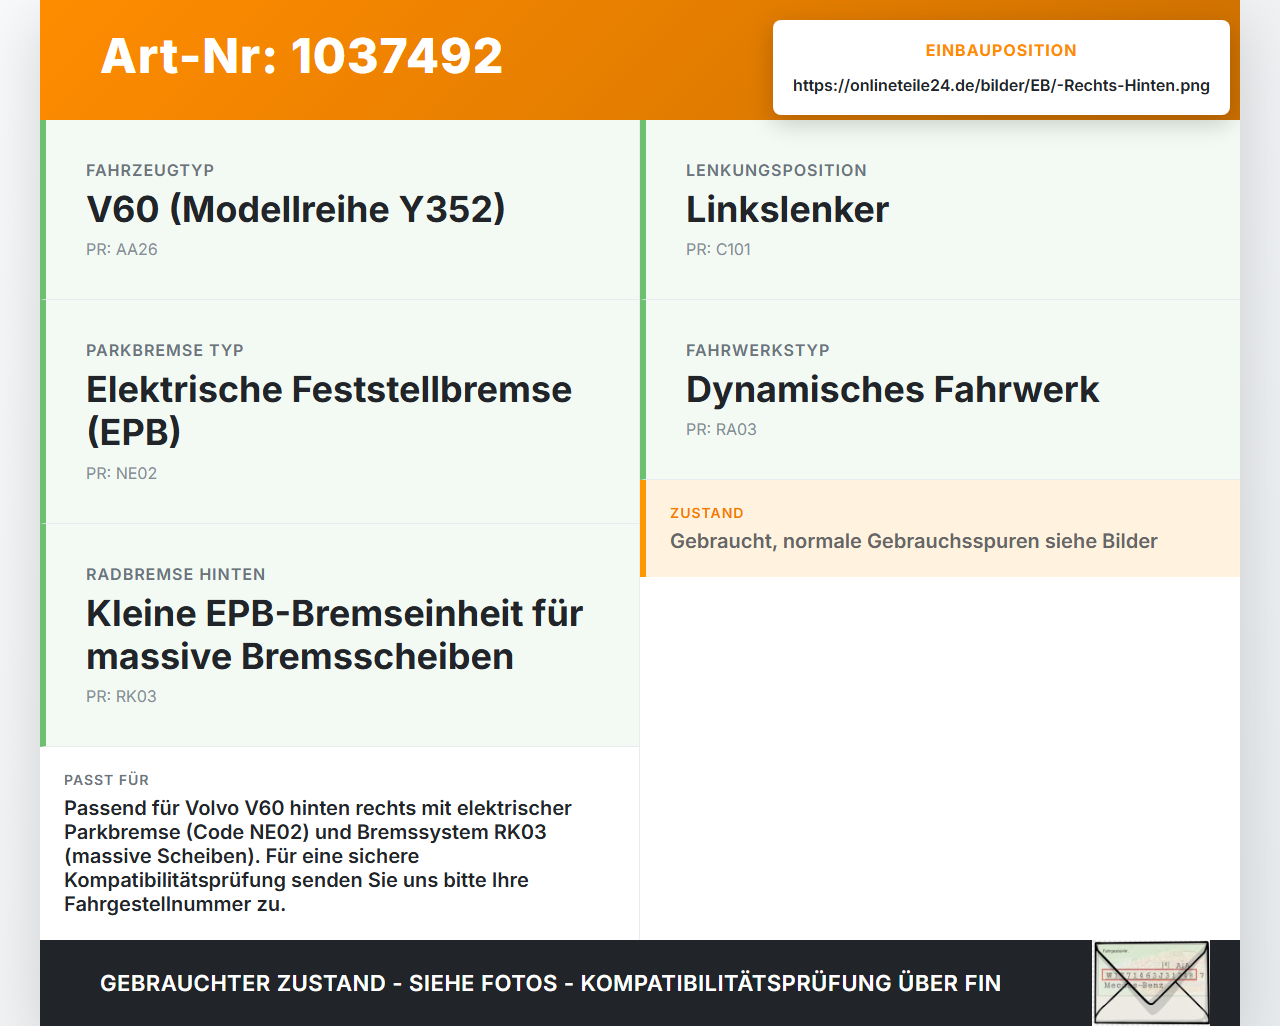Click the GEBRAUCHTER ZUSTAND footer banner text

550,983
